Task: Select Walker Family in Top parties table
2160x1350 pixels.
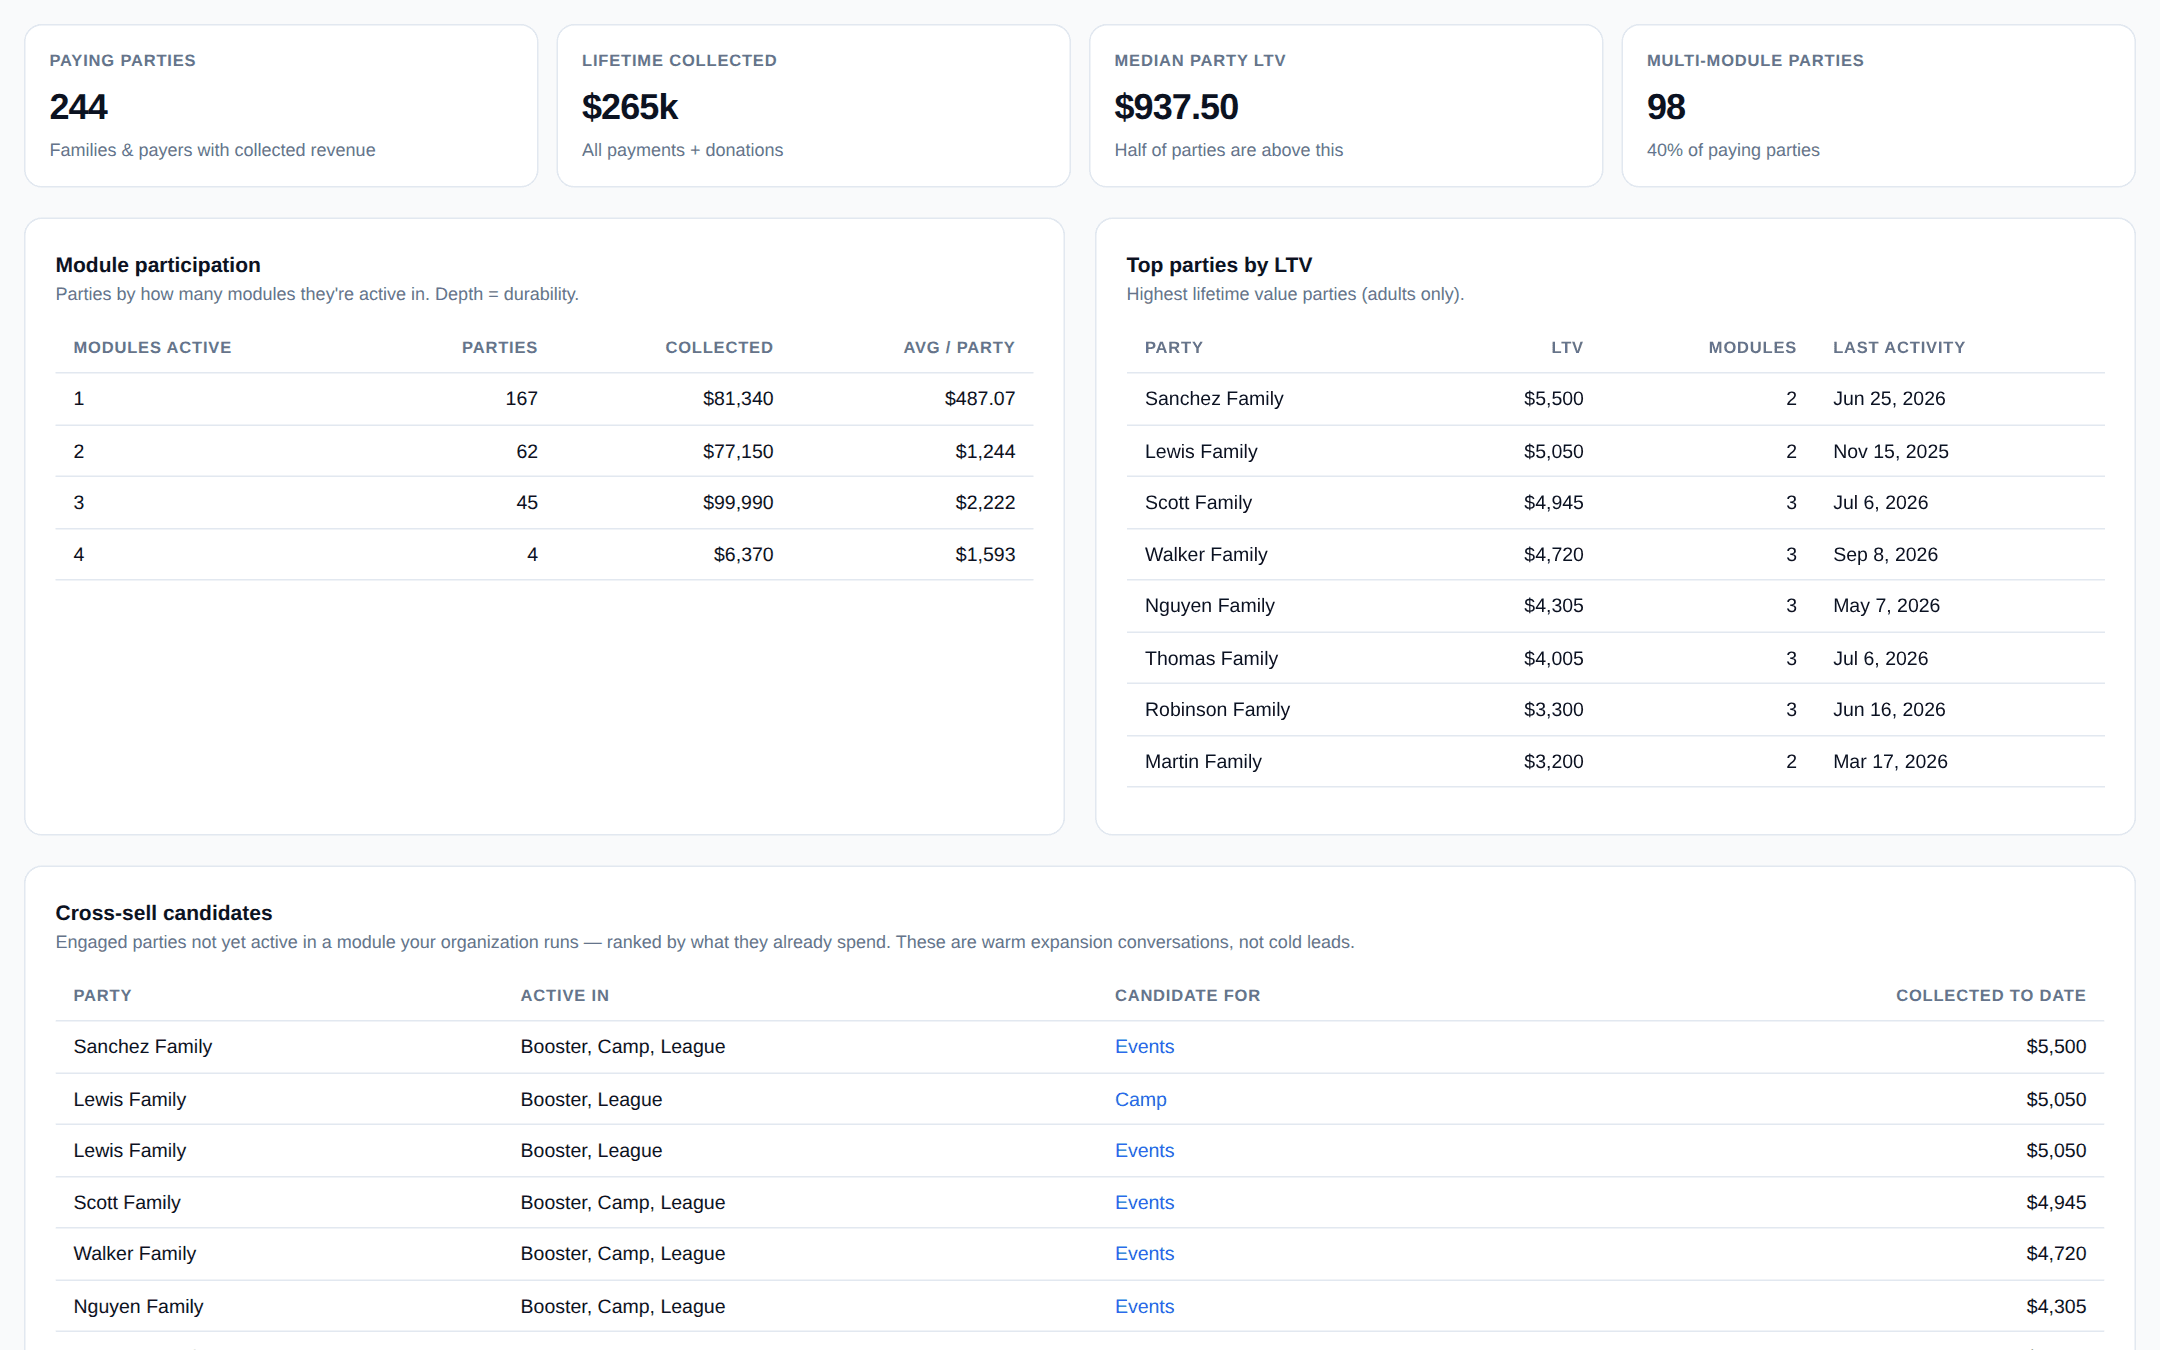Action: (x=1206, y=554)
